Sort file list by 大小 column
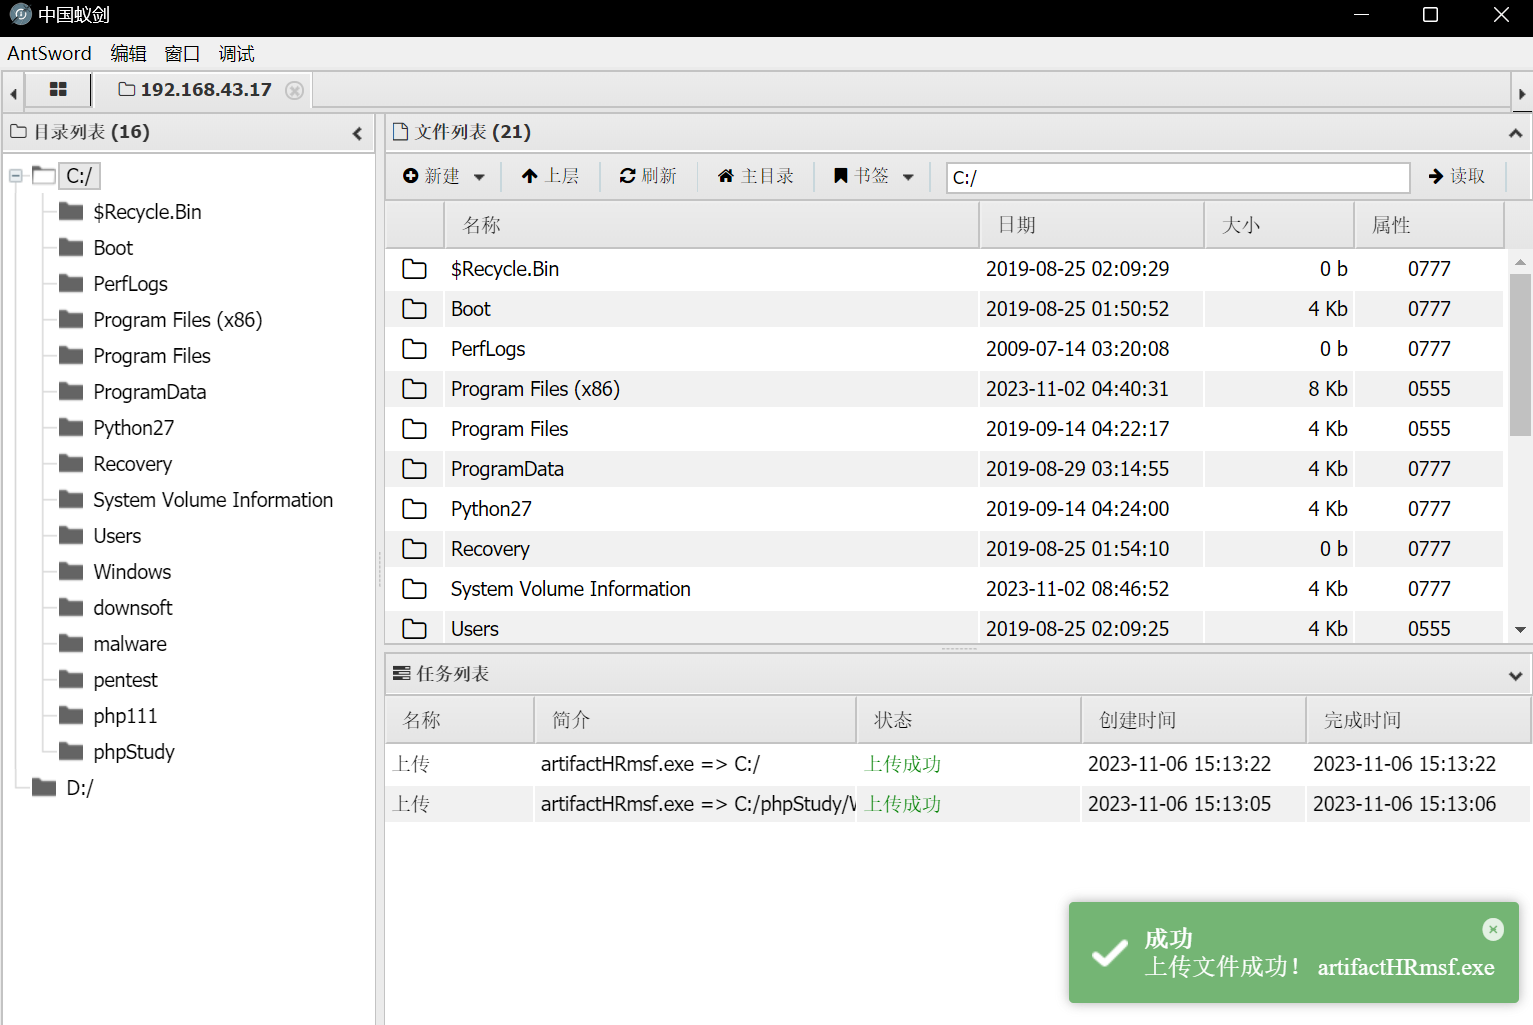The width and height of the screenshot is (1533, 1025). click(1279, 225)
